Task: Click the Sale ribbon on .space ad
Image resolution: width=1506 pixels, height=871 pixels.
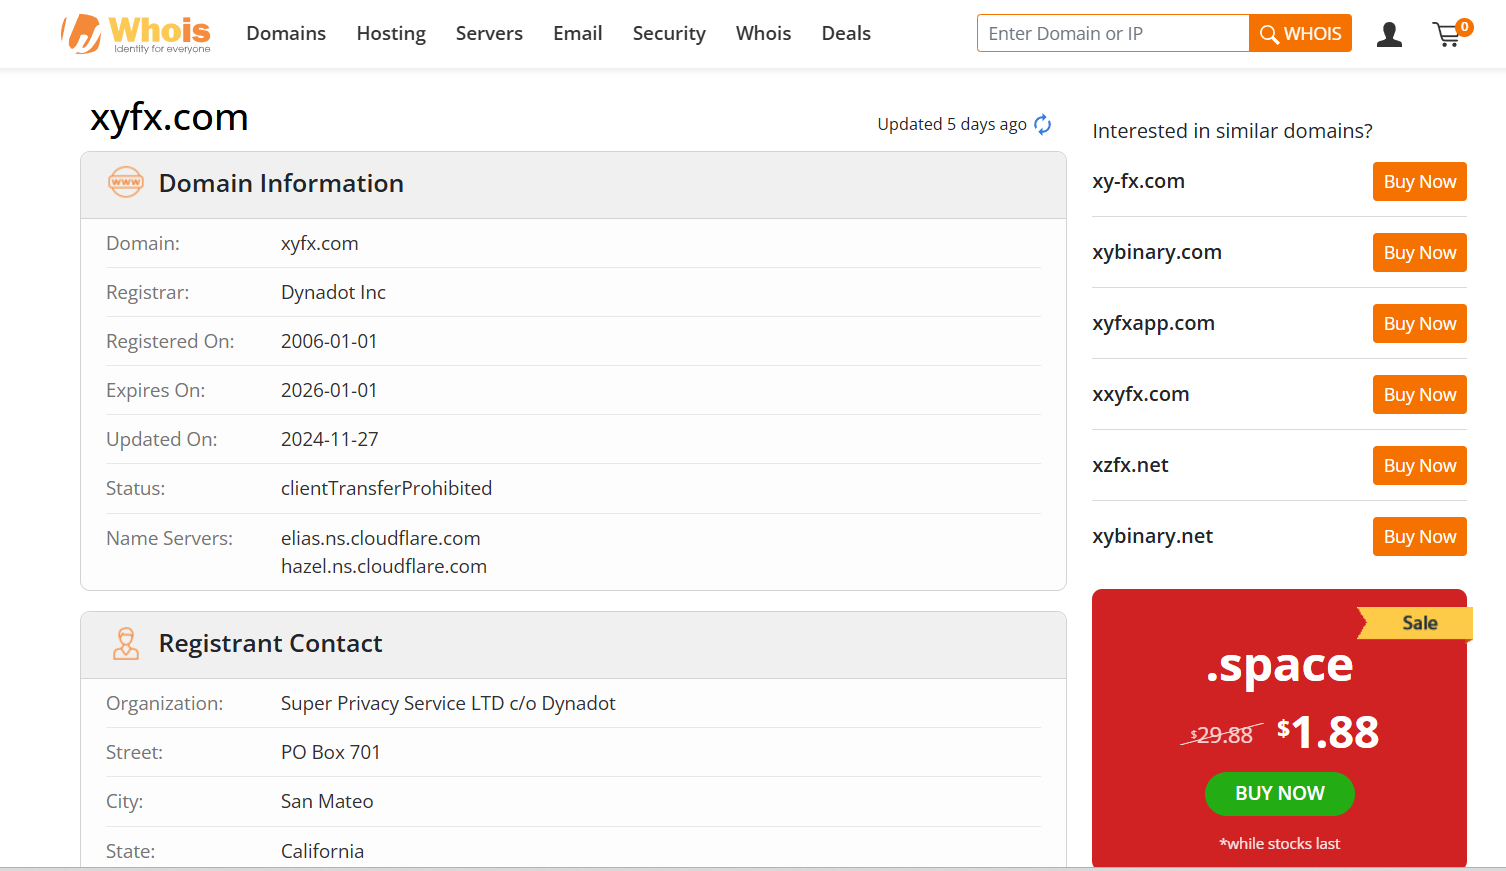Action: click(1416, 623)
